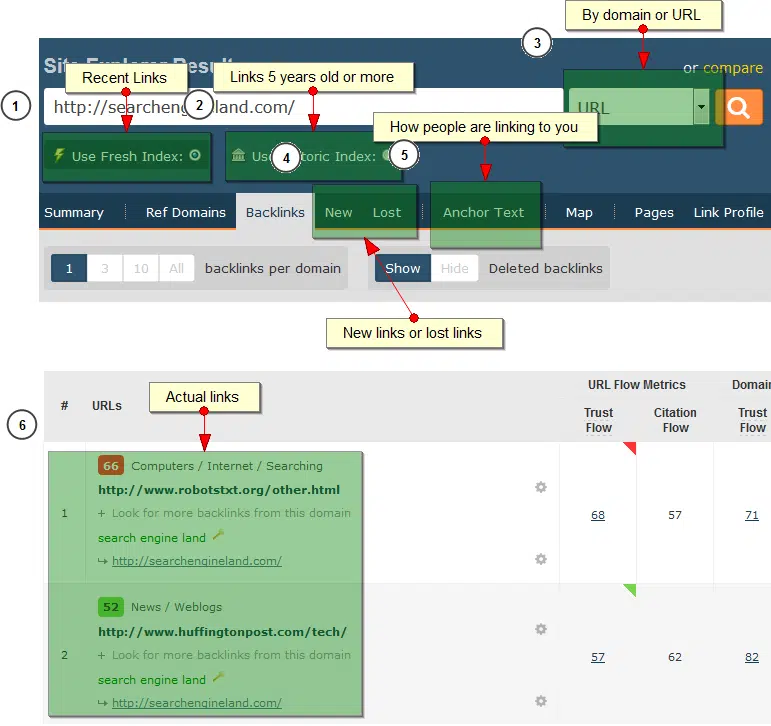
Task: Click the gear icon beside huffingtonpost.com URL
Action: pos(541,629)
